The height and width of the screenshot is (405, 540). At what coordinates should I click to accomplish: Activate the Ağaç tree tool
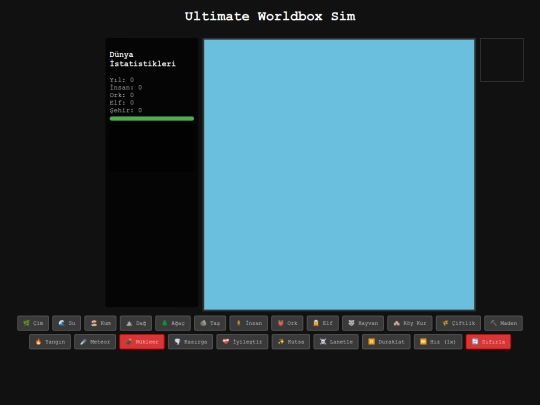[173, 323]
